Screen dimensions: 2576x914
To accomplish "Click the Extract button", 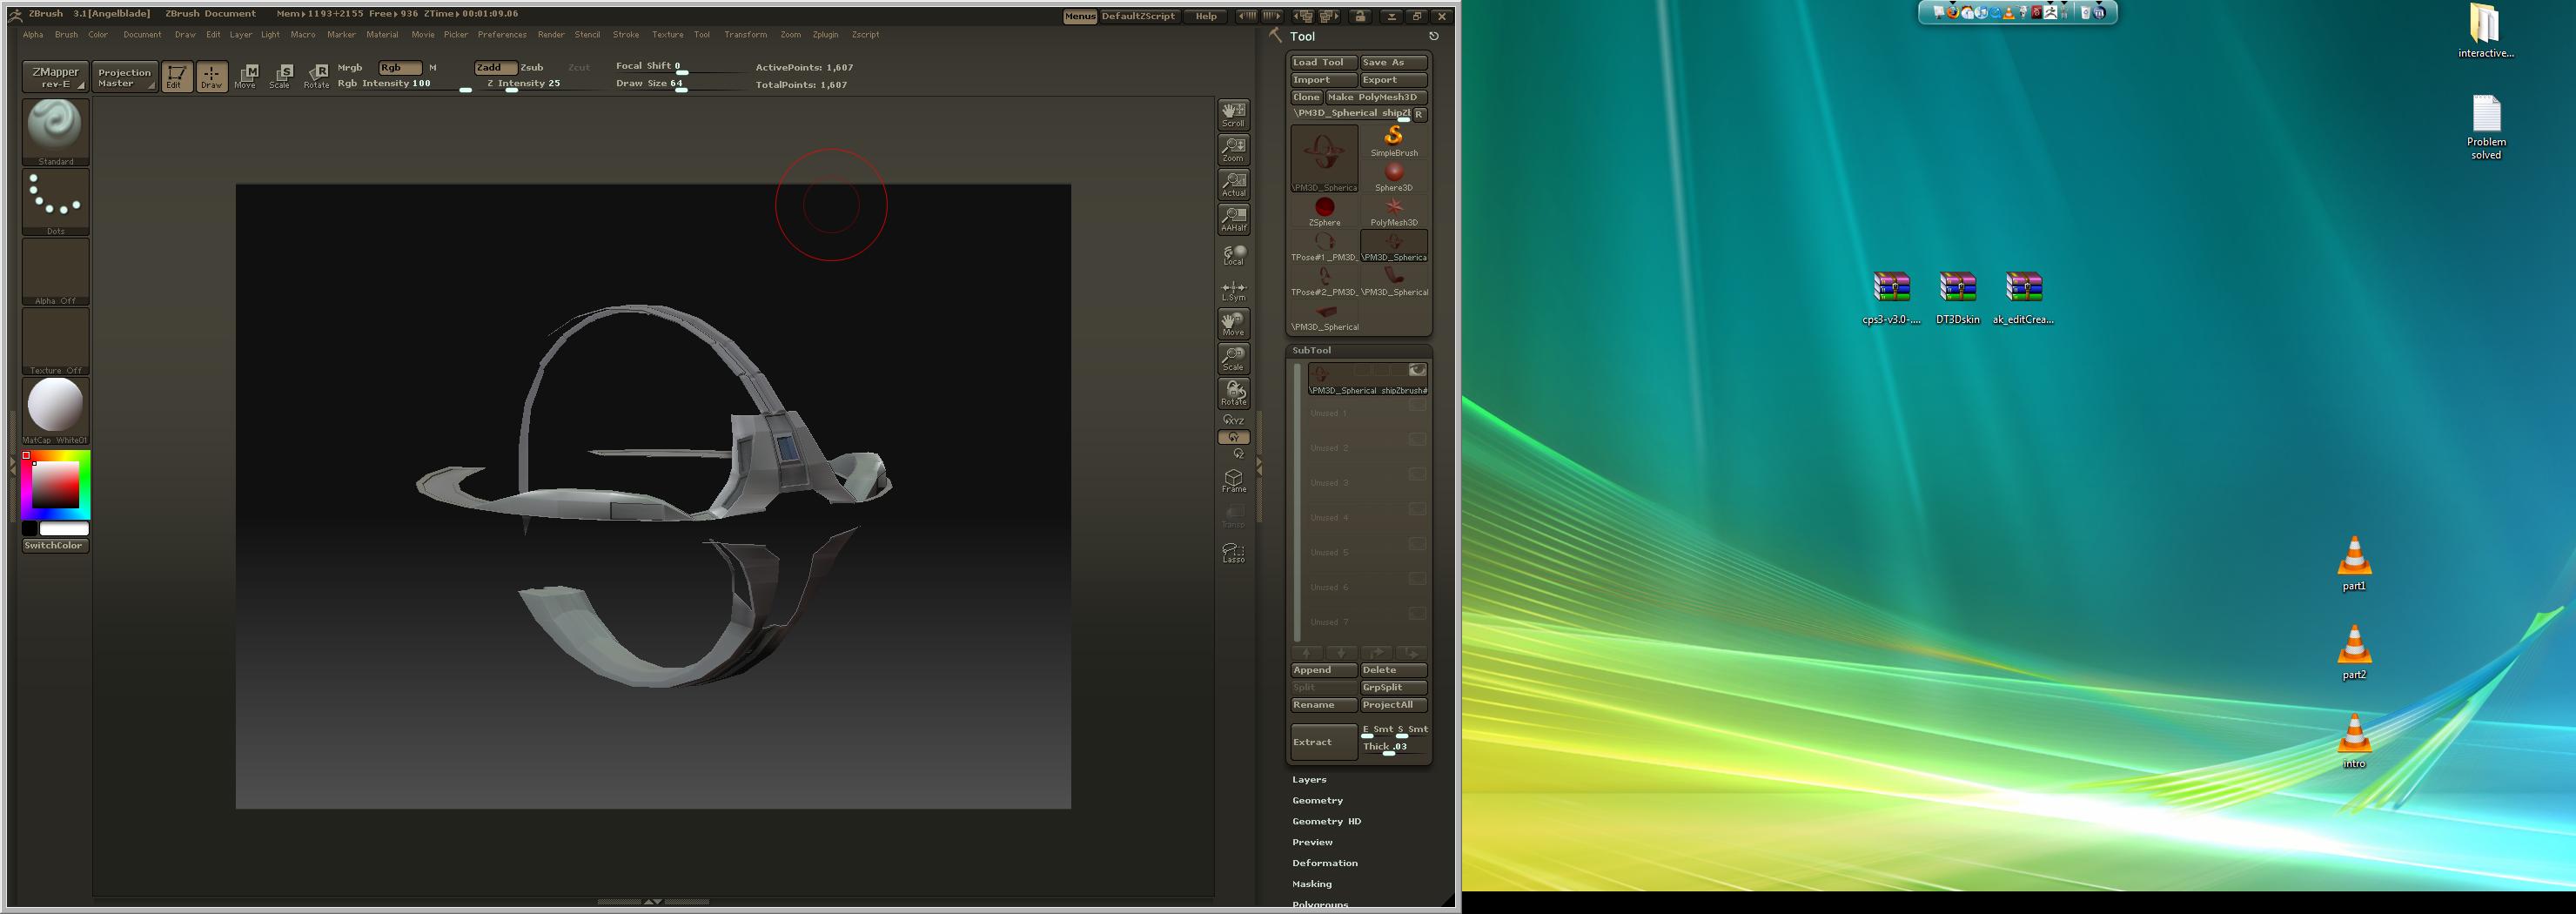I will (x=1324, y=743).
